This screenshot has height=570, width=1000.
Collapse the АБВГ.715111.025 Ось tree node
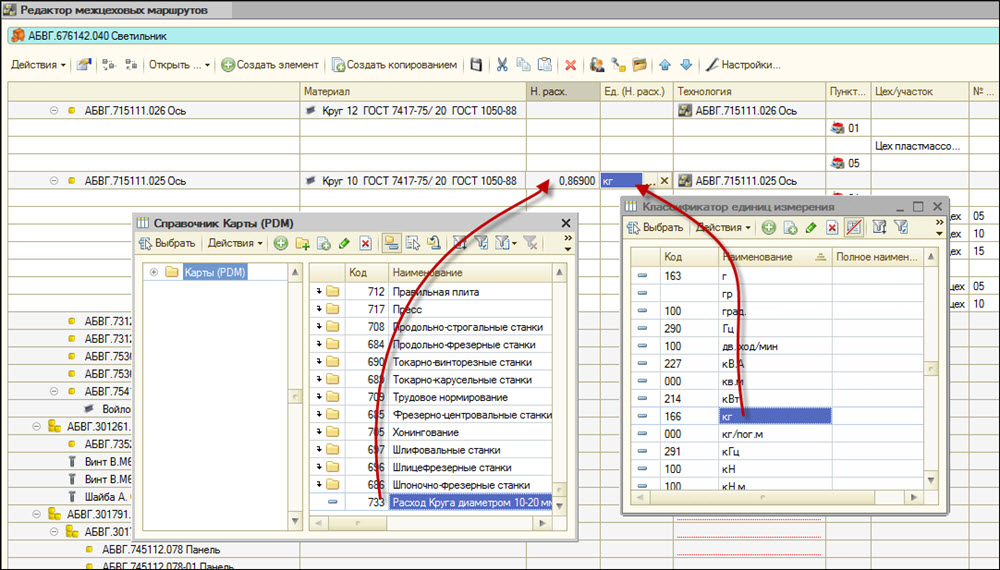coord(54,181)
